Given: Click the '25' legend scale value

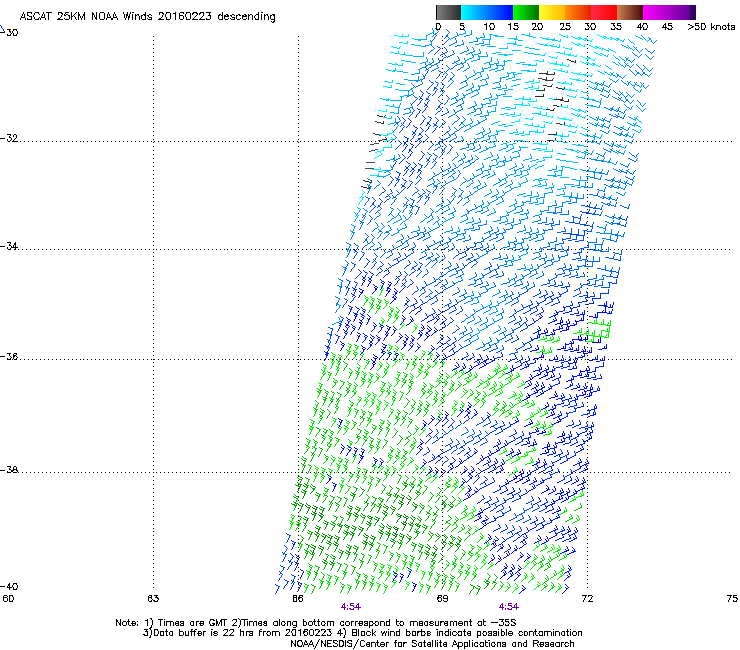Looking at the screenshot, I should click(565, 27).
